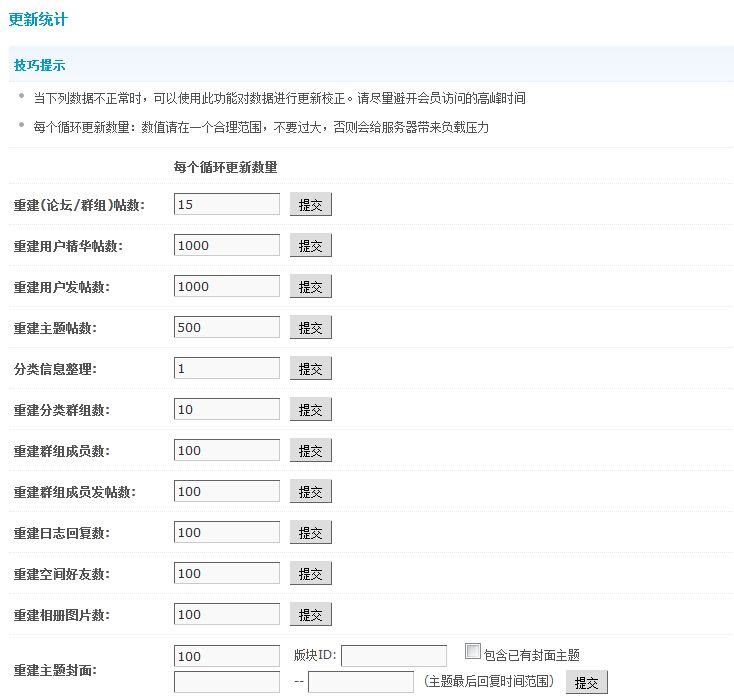Click 提交 beside 分类信息整理
This screenshot has width=734, height=699.
tap(310, 369)
